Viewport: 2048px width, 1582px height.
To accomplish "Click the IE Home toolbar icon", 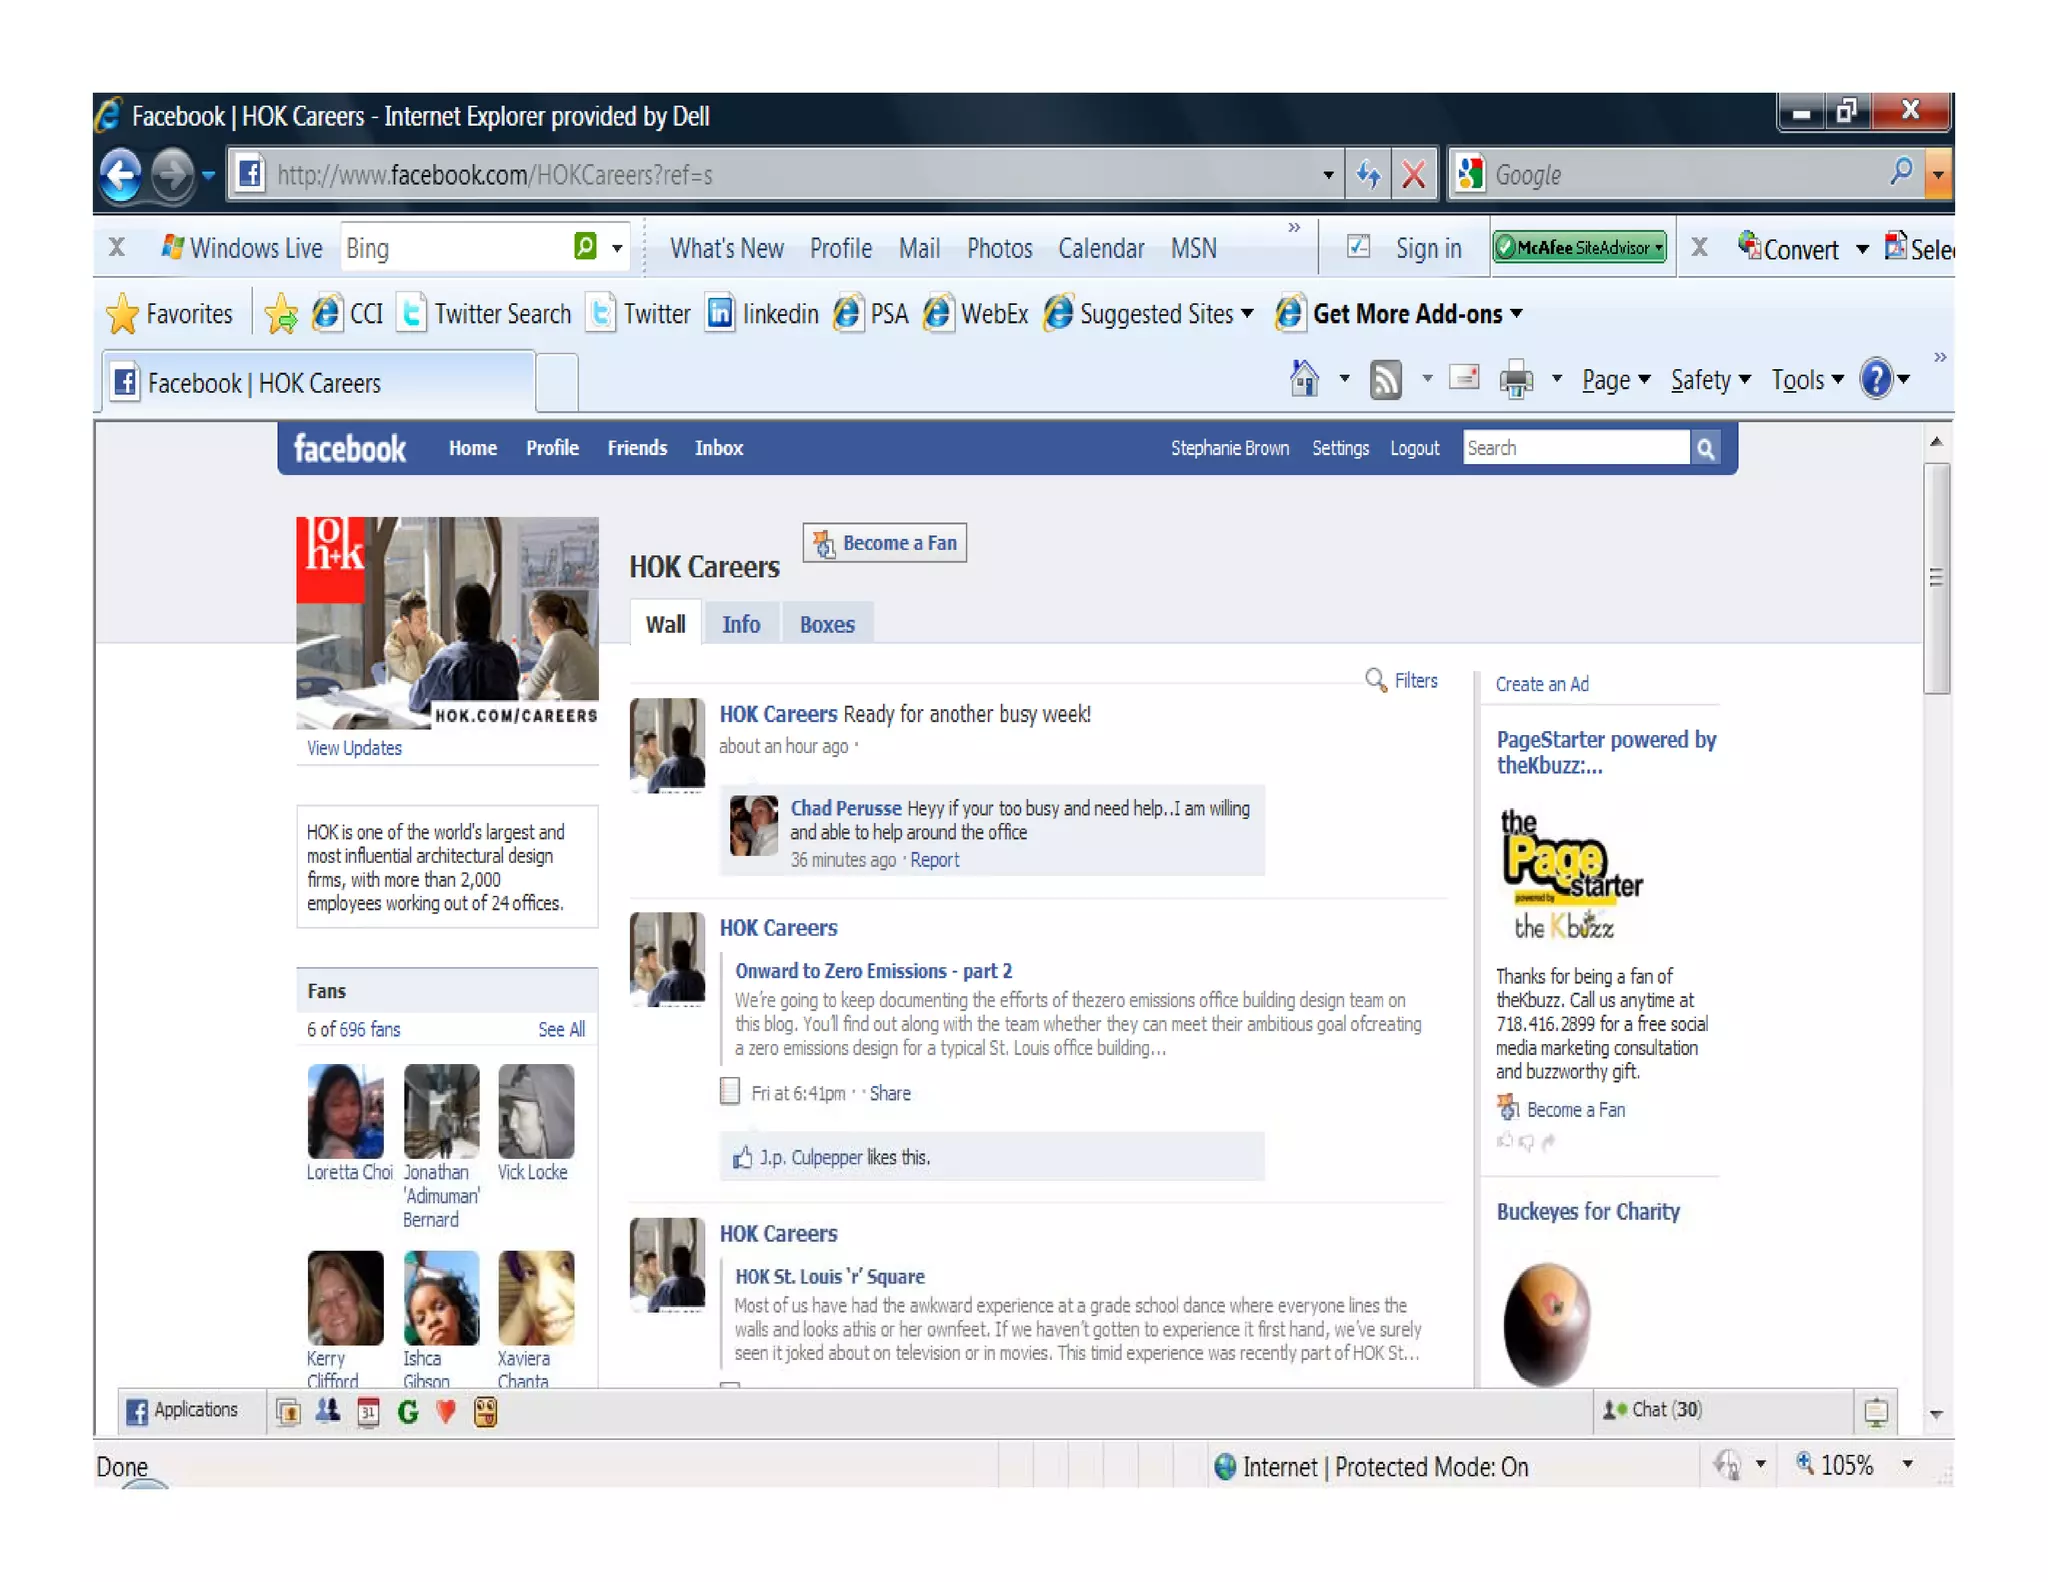I will point(1304,379).
